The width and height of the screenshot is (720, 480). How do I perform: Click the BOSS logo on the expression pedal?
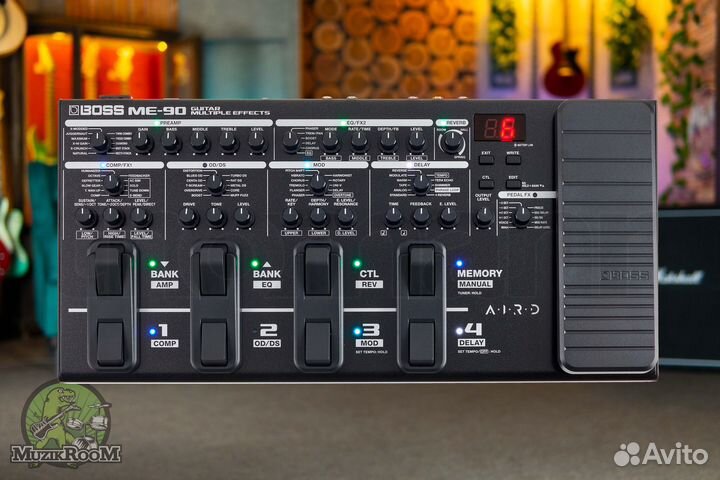click(x=625, y=275)
